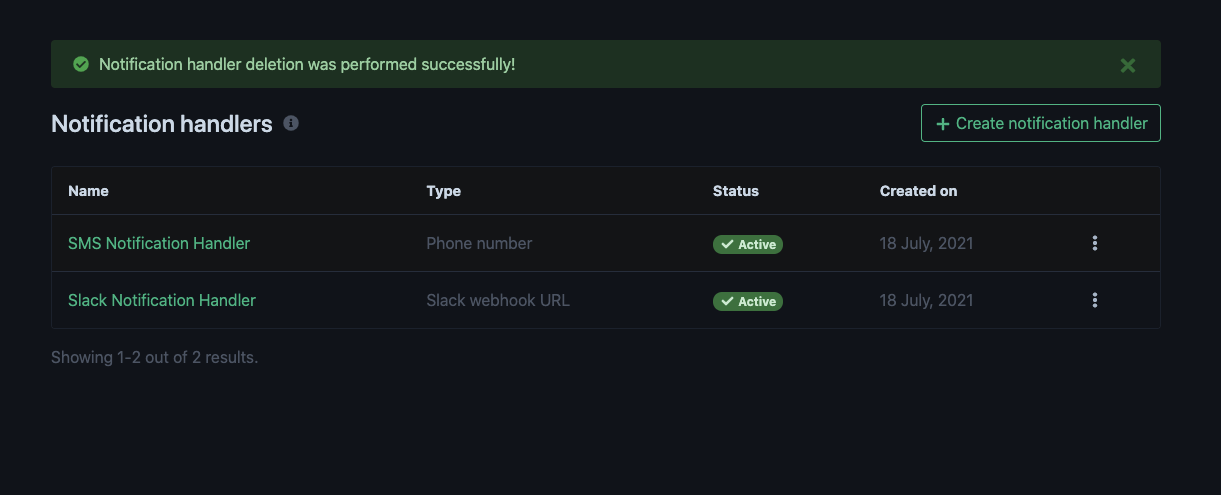Click the Slack handler's 18 July, 2021 date
1221x495 pixels.
(x=926, y=300)
